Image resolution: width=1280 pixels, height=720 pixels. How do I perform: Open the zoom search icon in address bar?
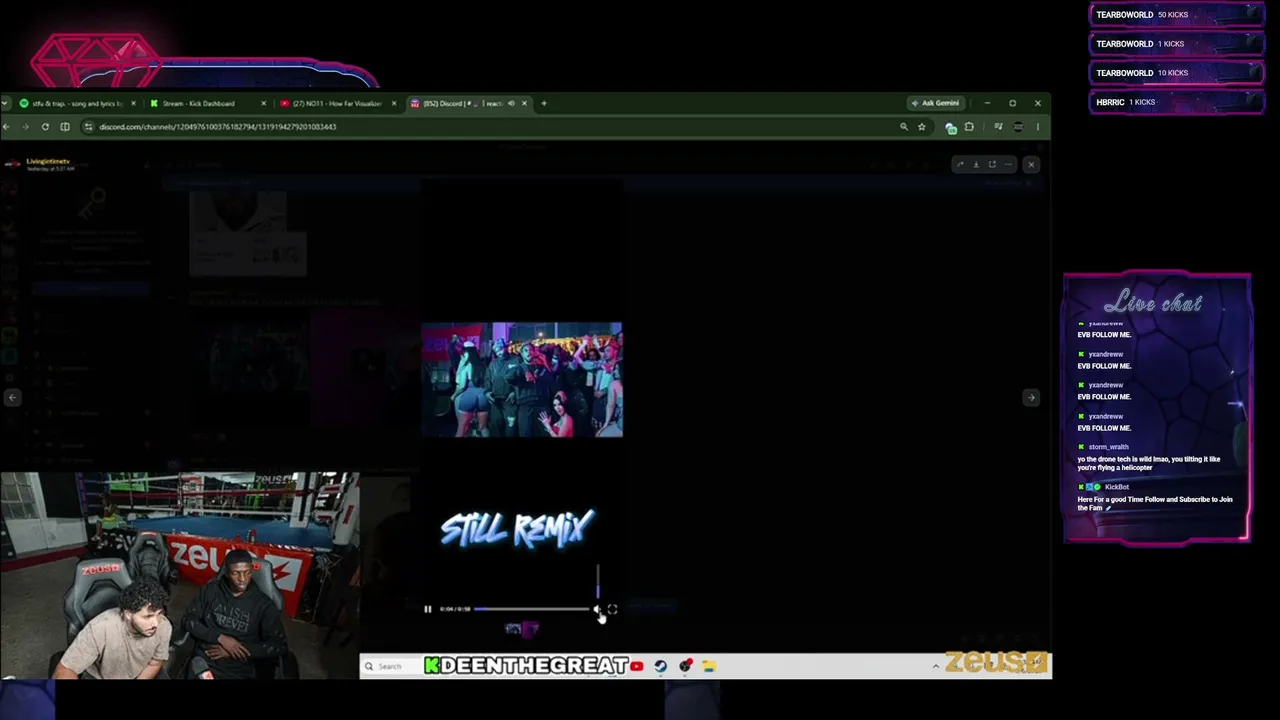pyautogui.click(x=904, y=127)
